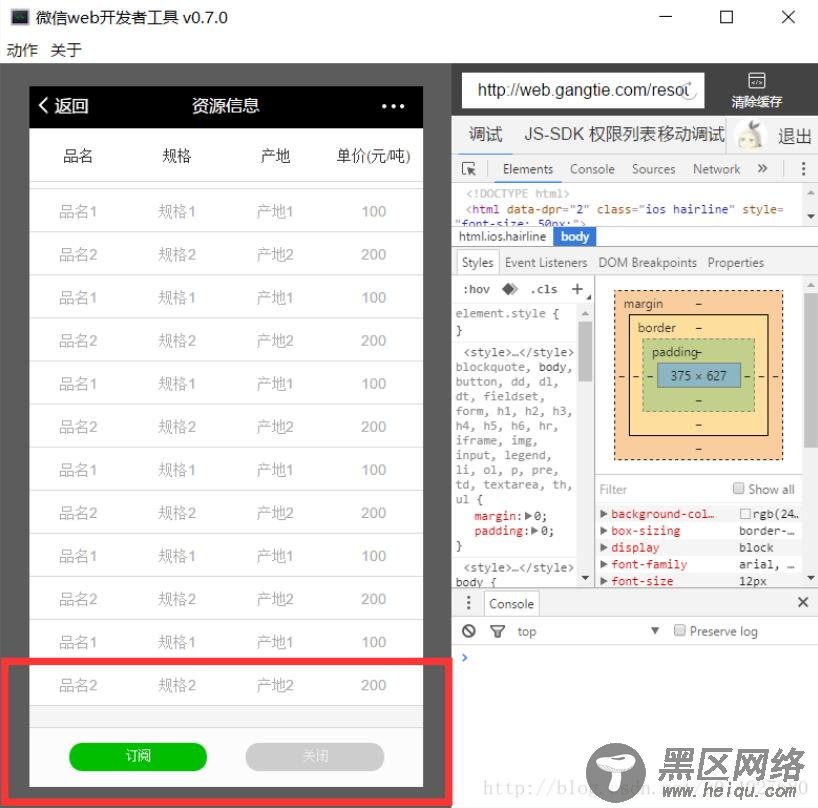Toggle the :hov element state button
Screen dimensions: 818x808
pyautogui.click(x=476, y=290)
